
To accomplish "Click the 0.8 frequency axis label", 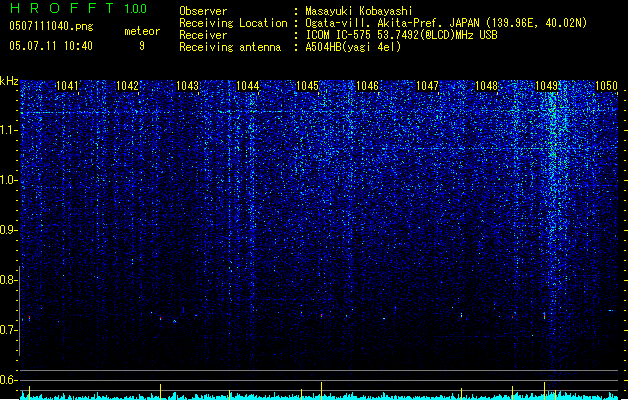I will (8, 280).
